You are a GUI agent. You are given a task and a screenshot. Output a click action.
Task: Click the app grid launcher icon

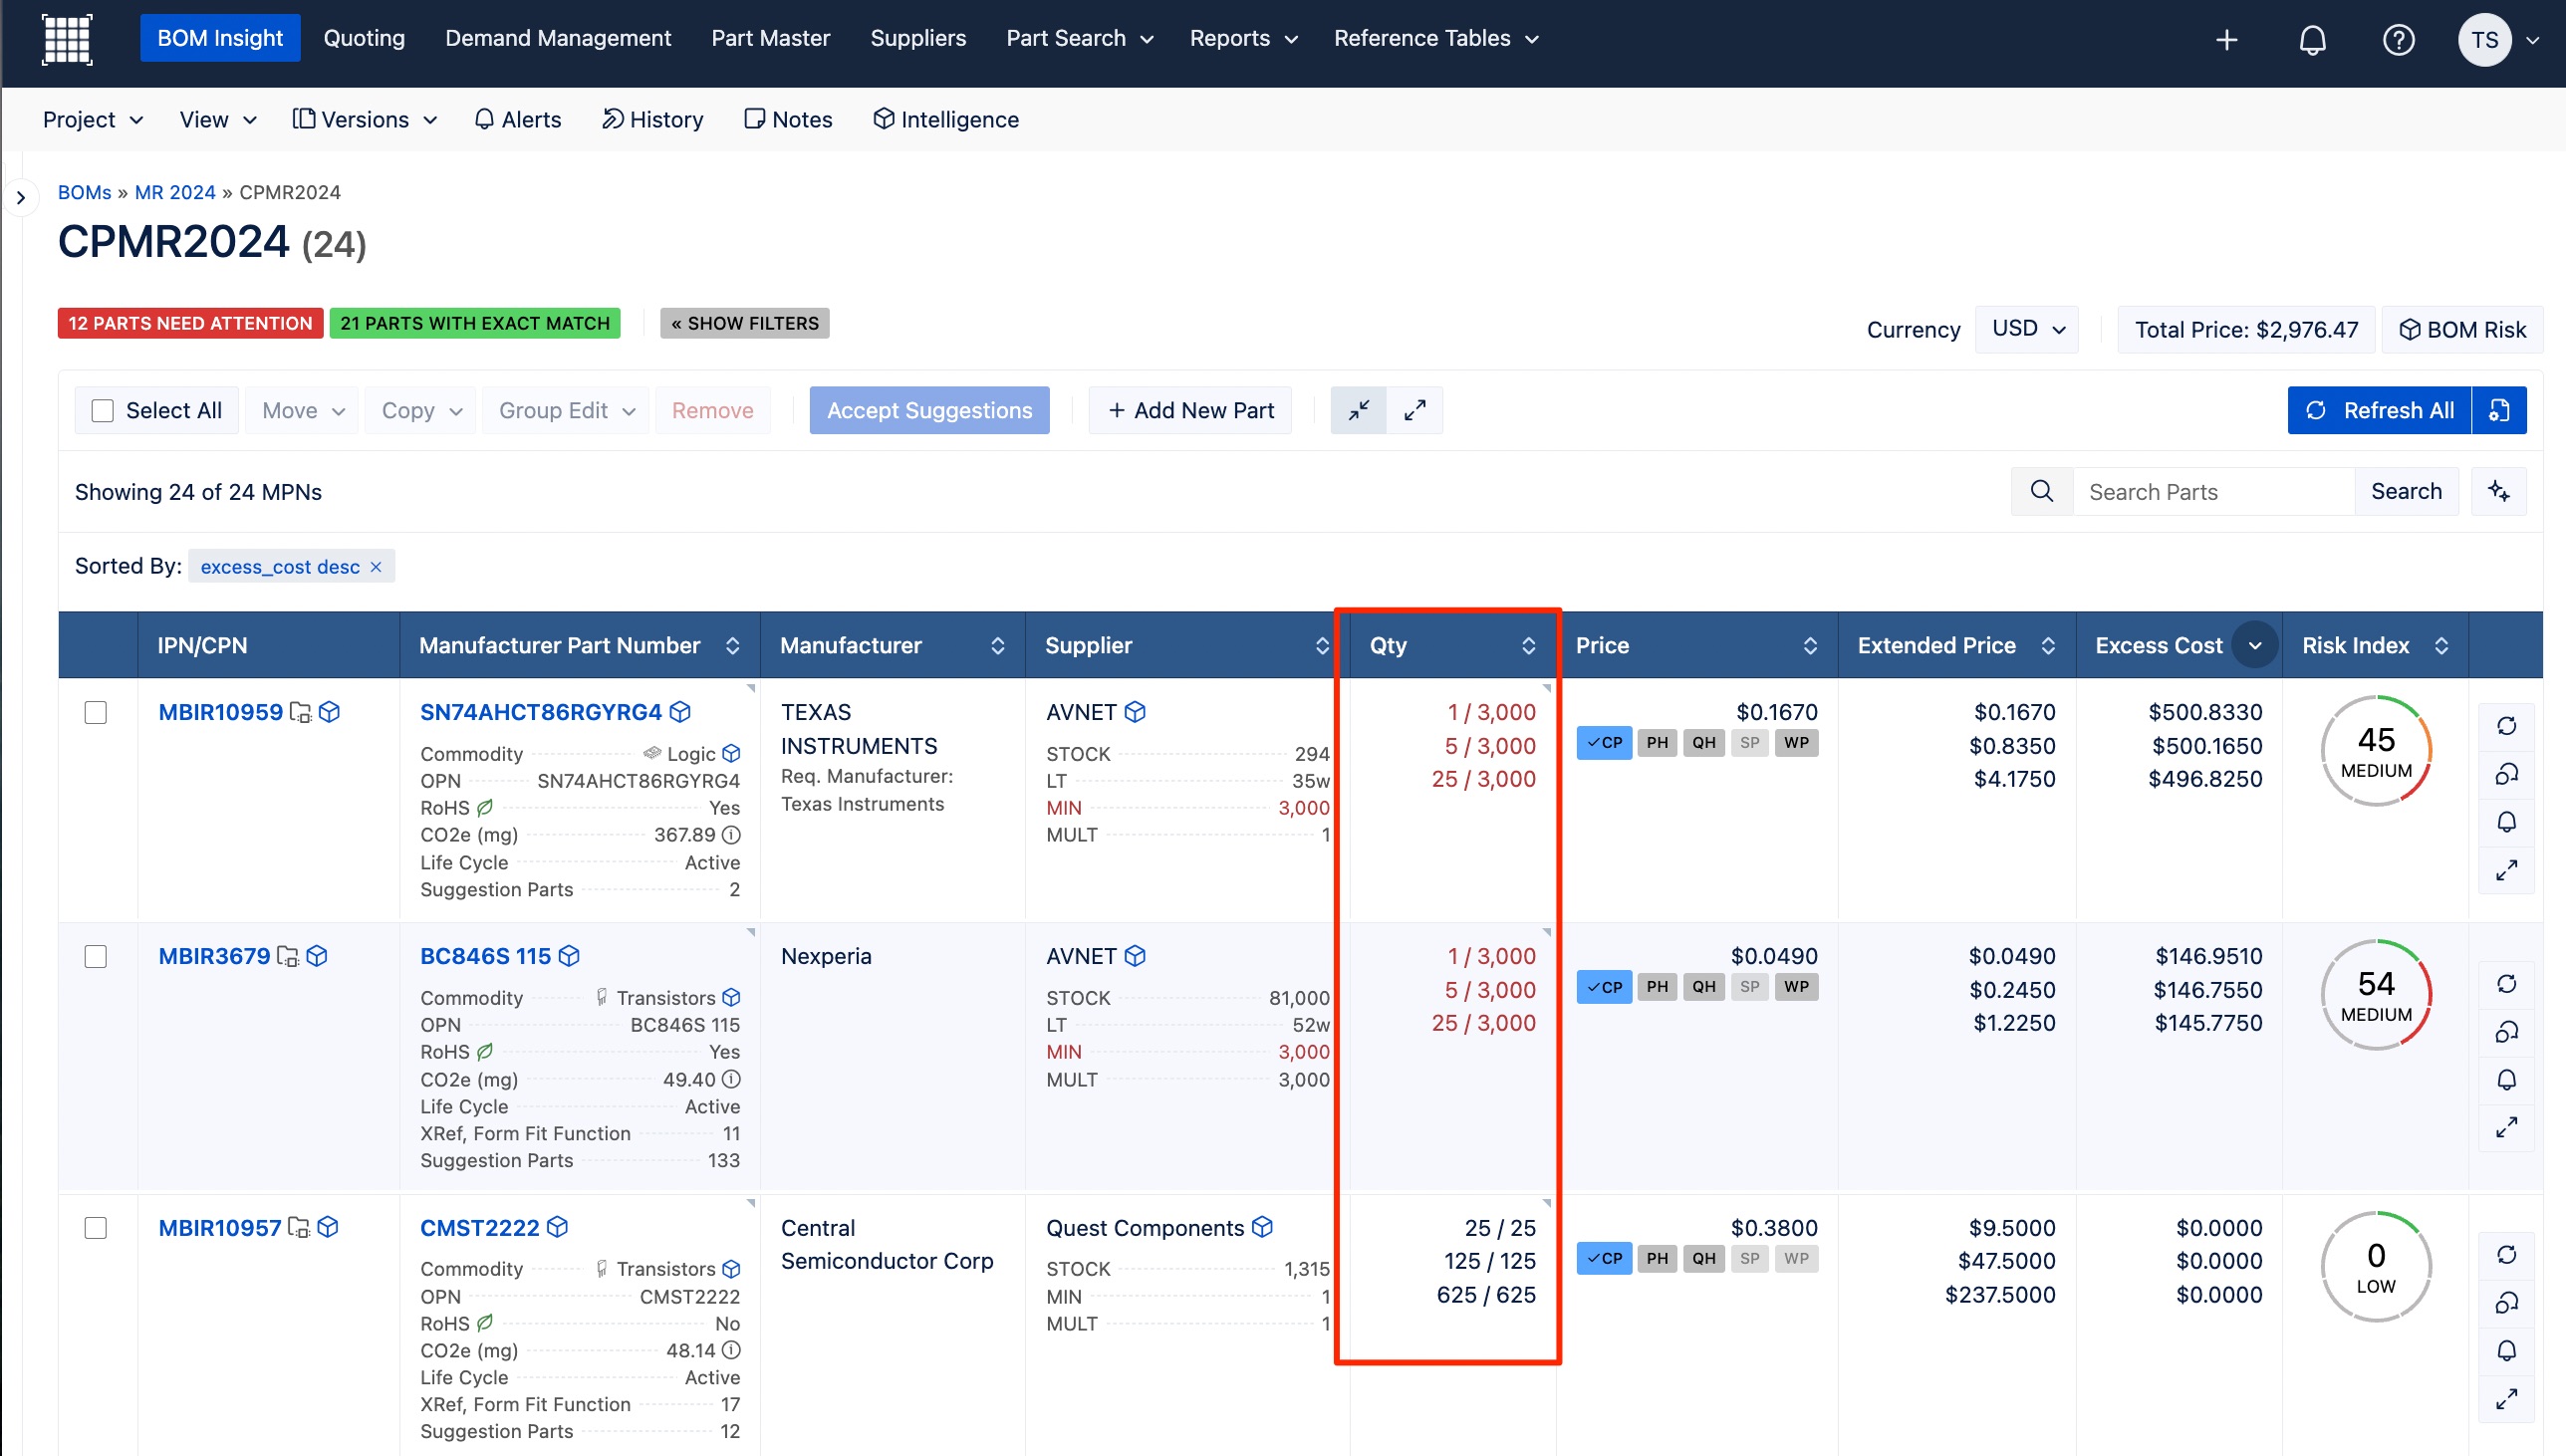67,40
